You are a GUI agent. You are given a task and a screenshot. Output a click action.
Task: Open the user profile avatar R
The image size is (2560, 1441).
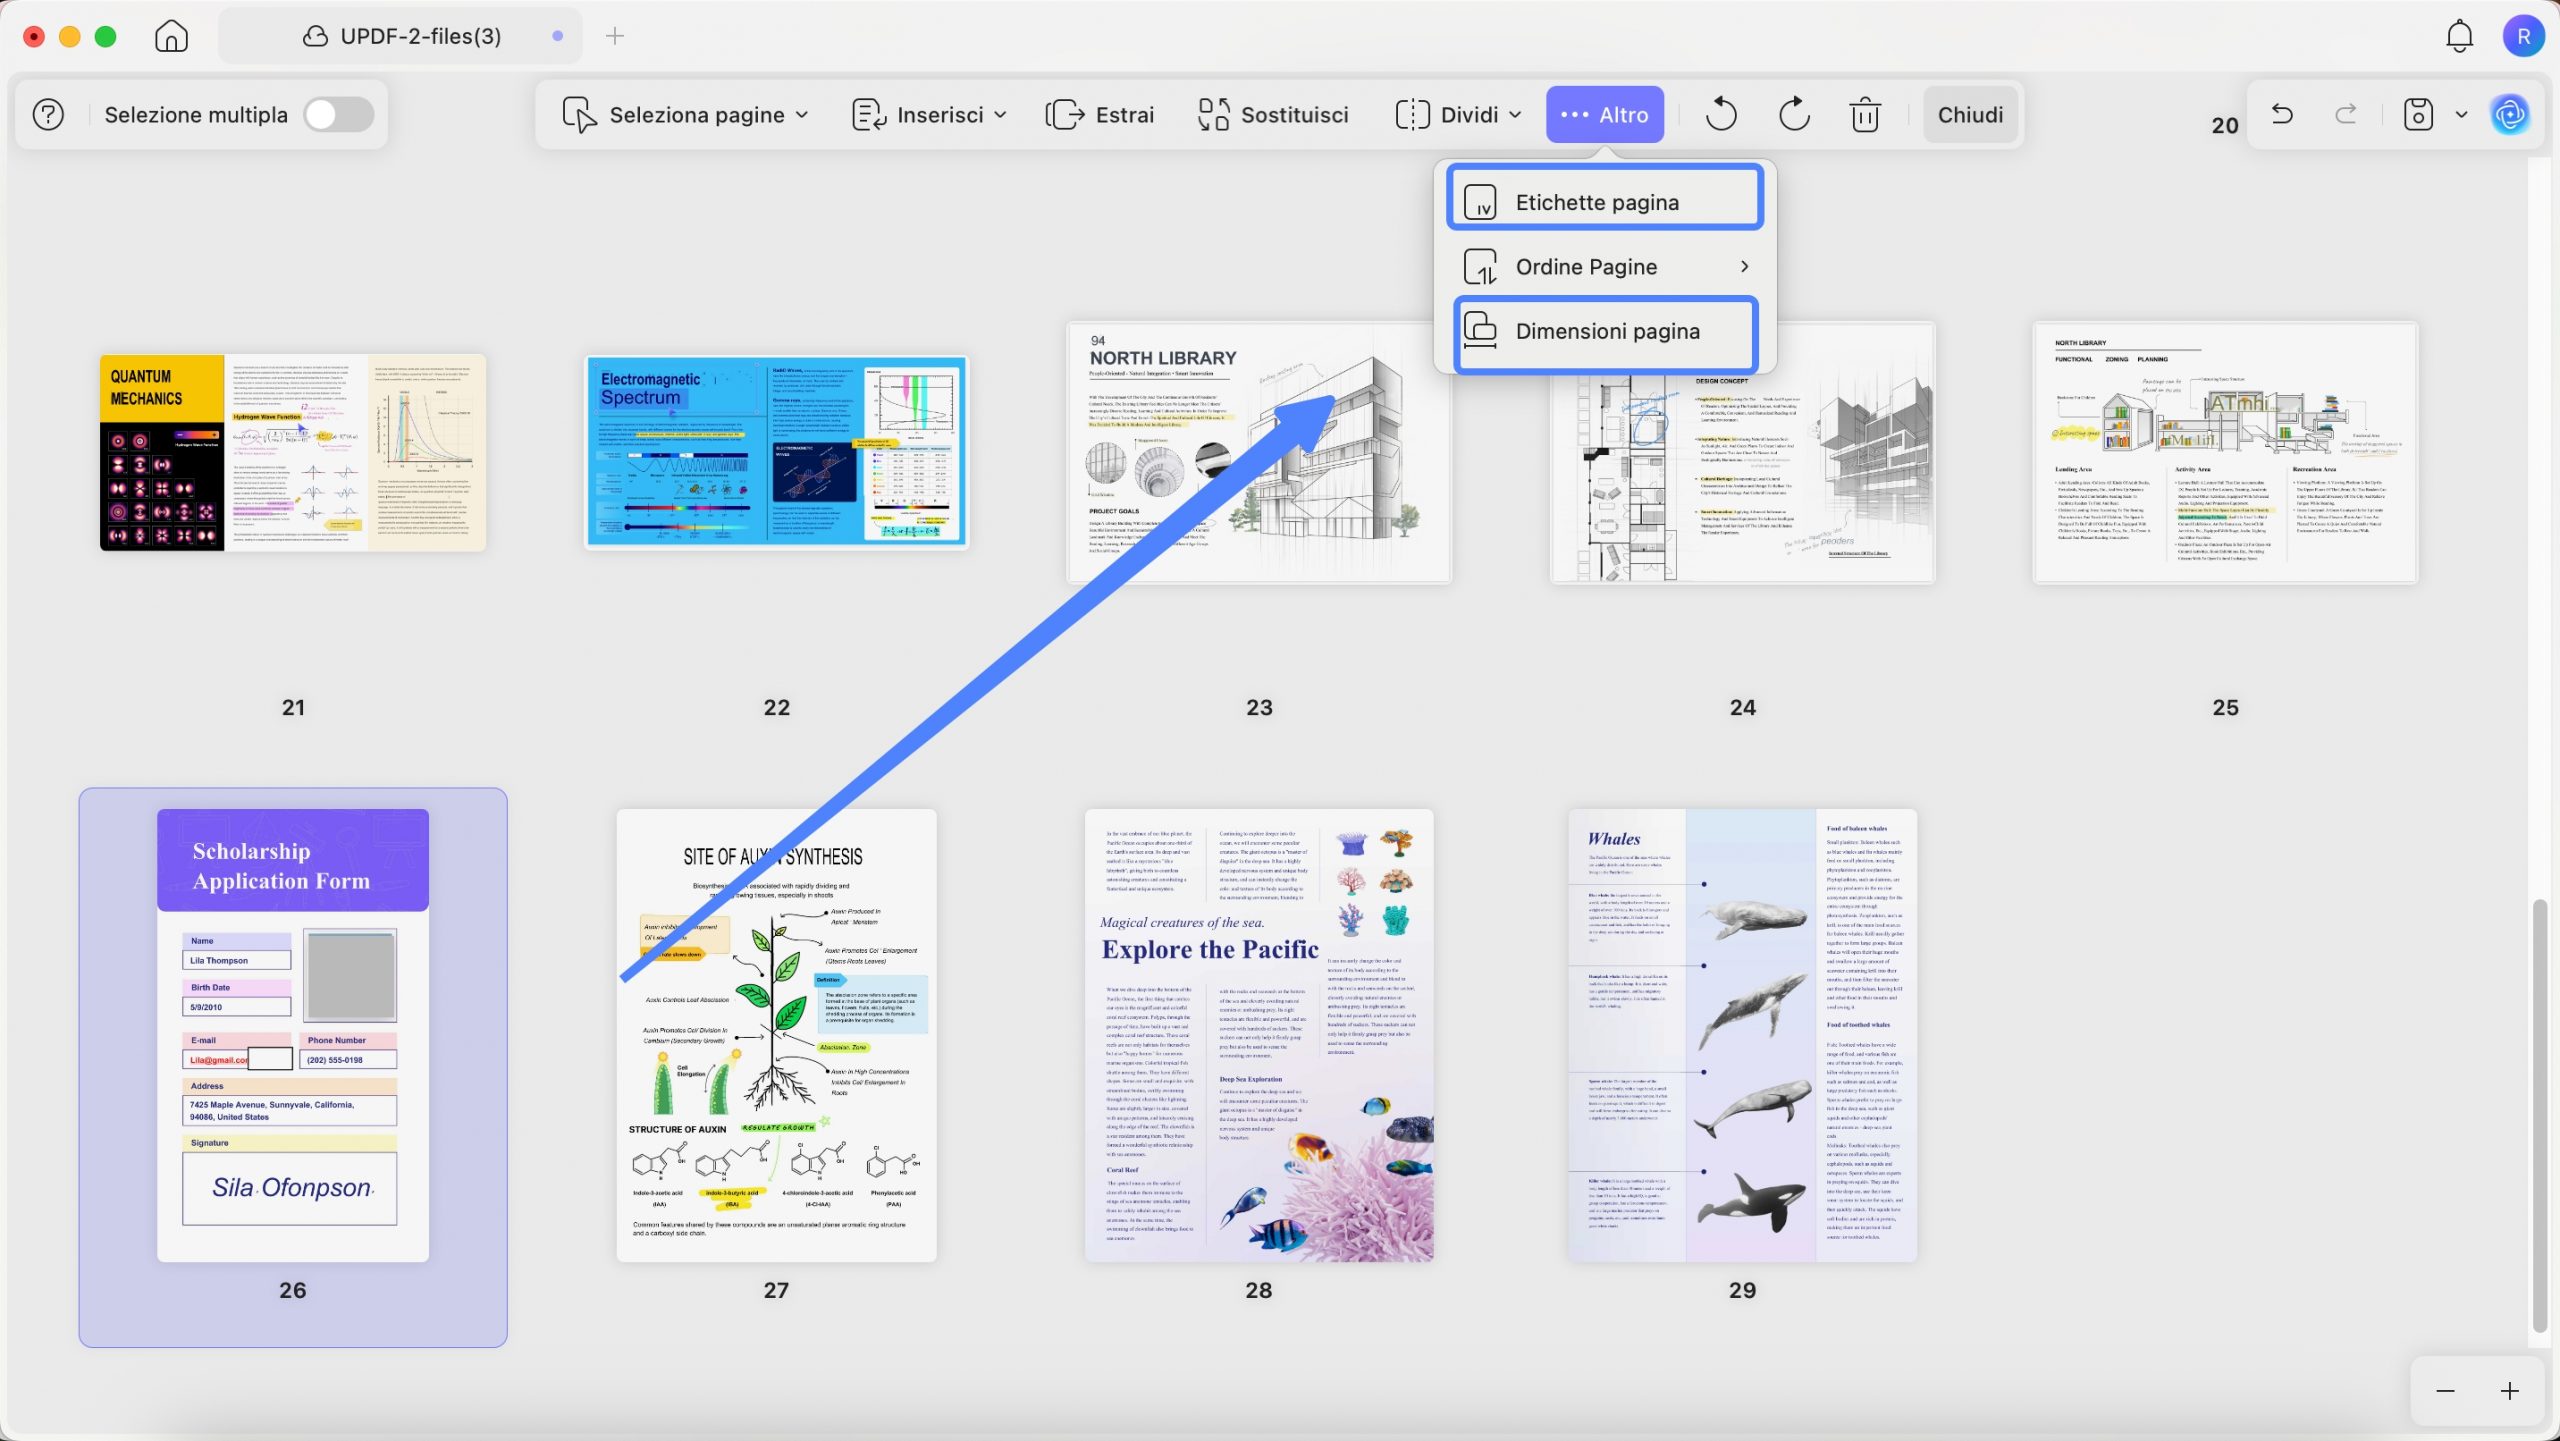(2523, 37)
